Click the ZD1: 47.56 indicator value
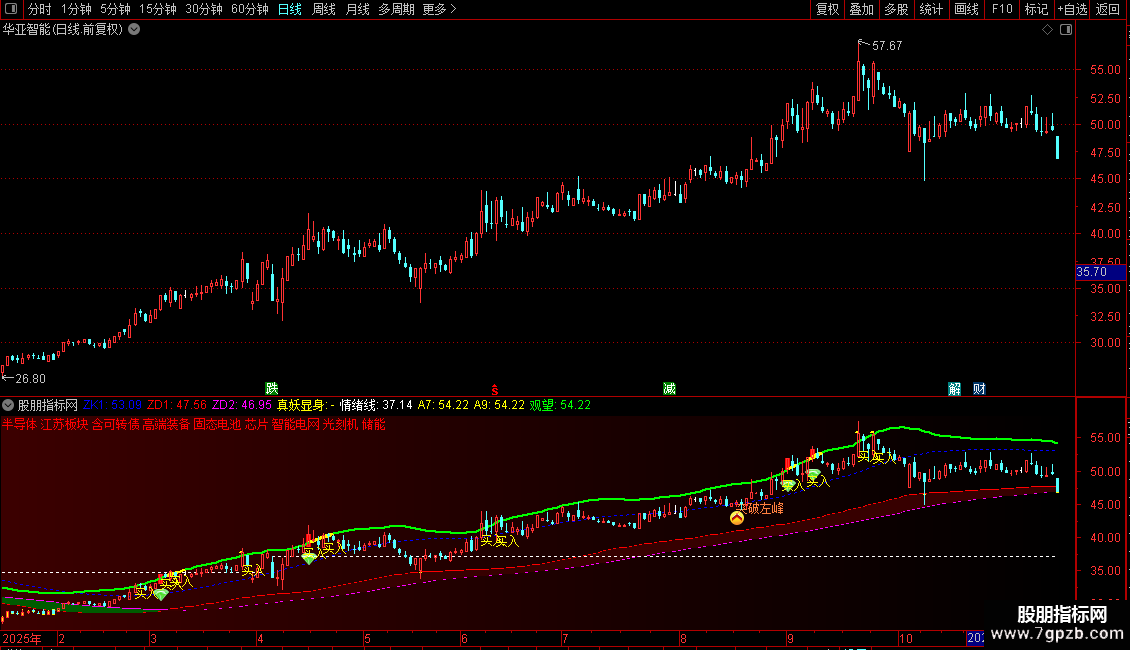Image resolution: width=1130 pixels, height=650 pixels. tap(177, 405)
